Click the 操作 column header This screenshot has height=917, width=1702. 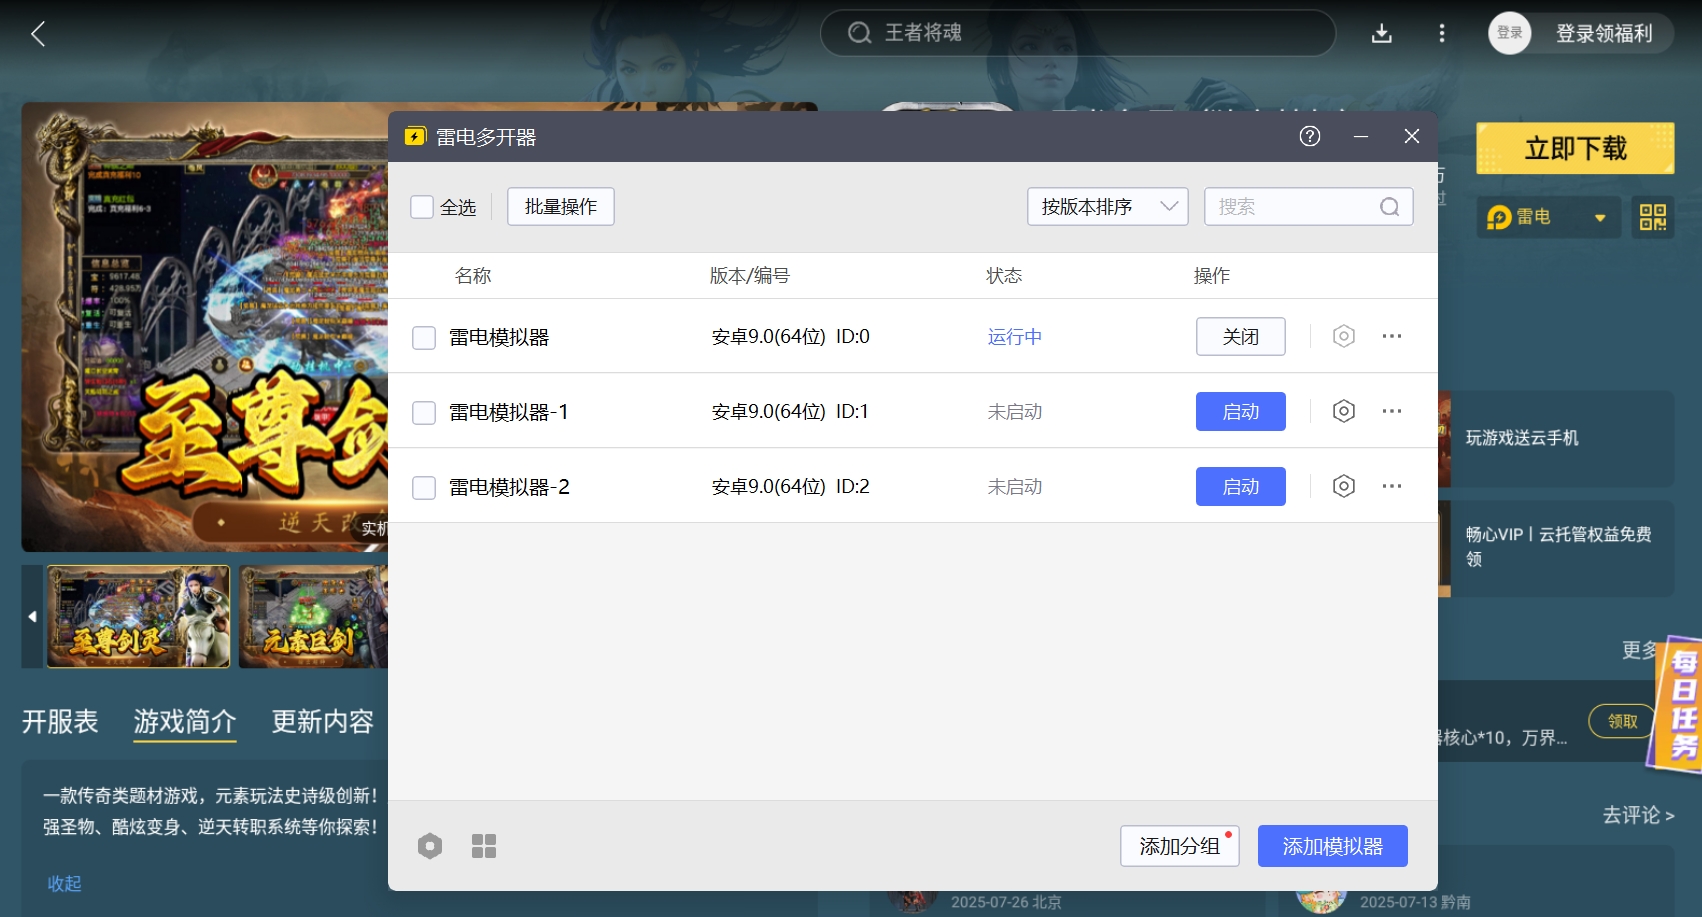tap(1212, 276)
